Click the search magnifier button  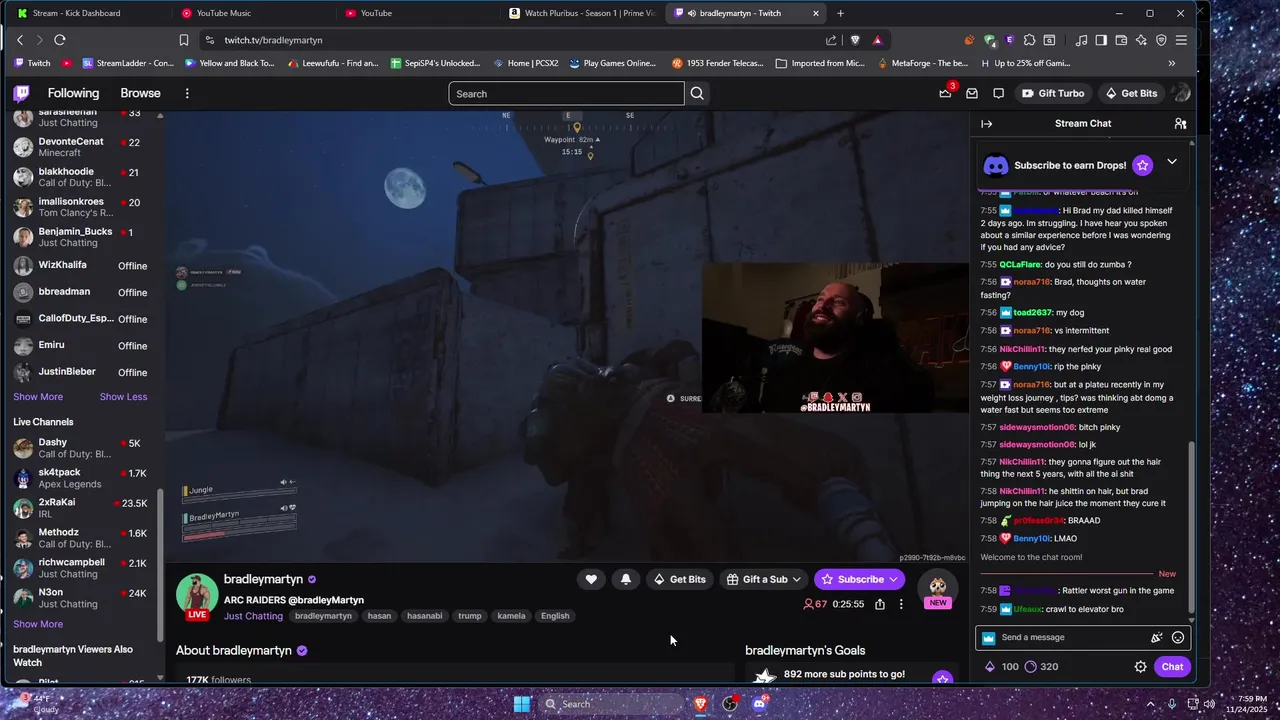[x=697, y=93]
